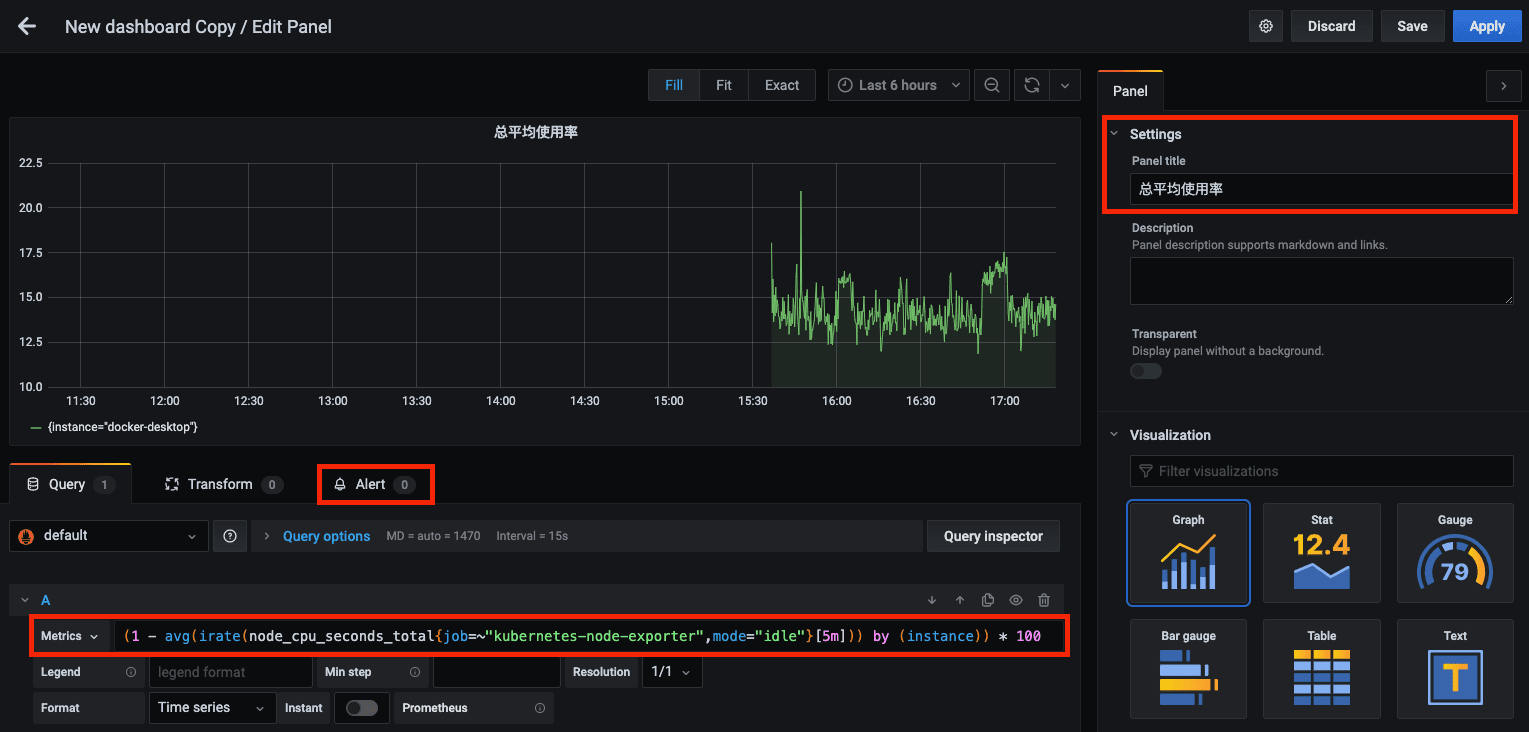Click the PromQL query expression field
The image size is (1529, 732).
click(588, 636)
